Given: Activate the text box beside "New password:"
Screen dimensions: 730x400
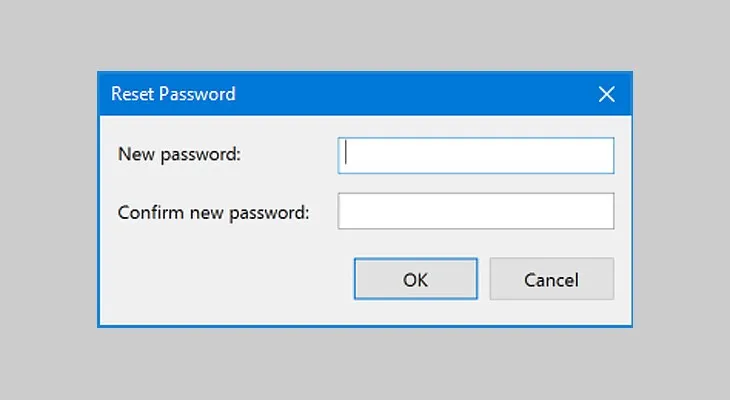Looking at the screenshot, I should click(x=475, y=156).
